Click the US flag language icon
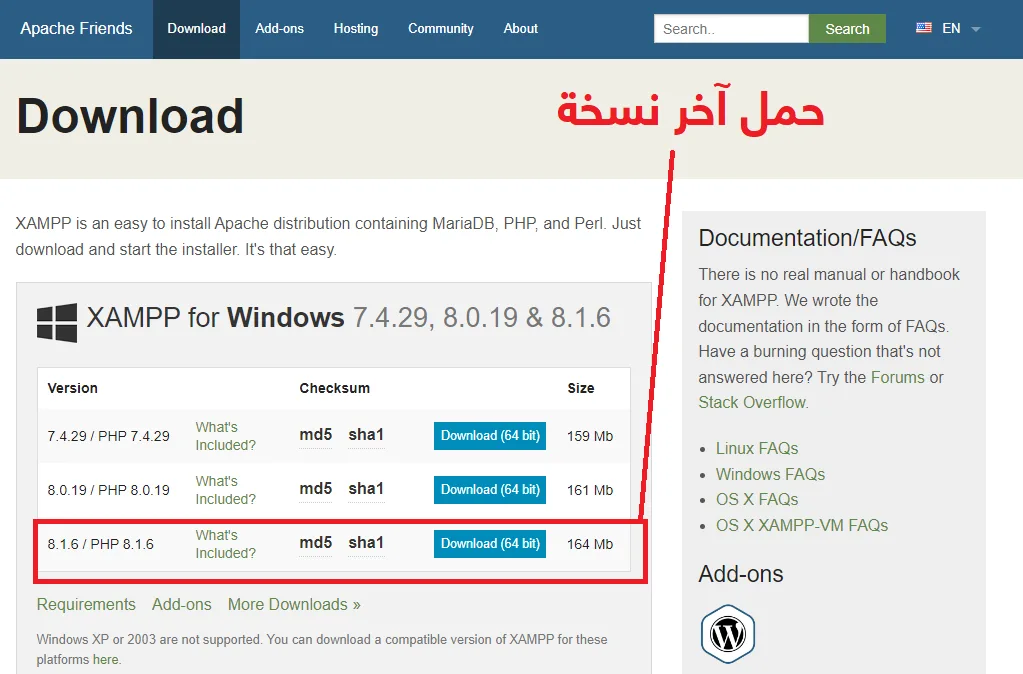The image size is (1023, 674). [x=924, y=28]
